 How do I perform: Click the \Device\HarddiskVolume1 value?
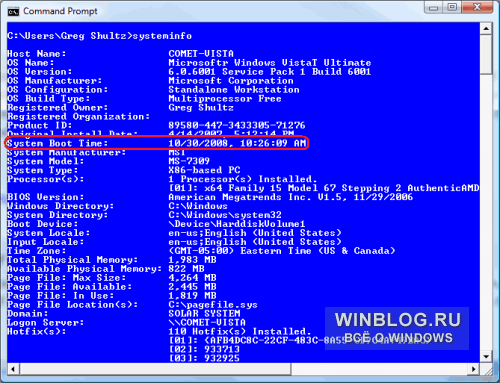[x=237, y=224]
